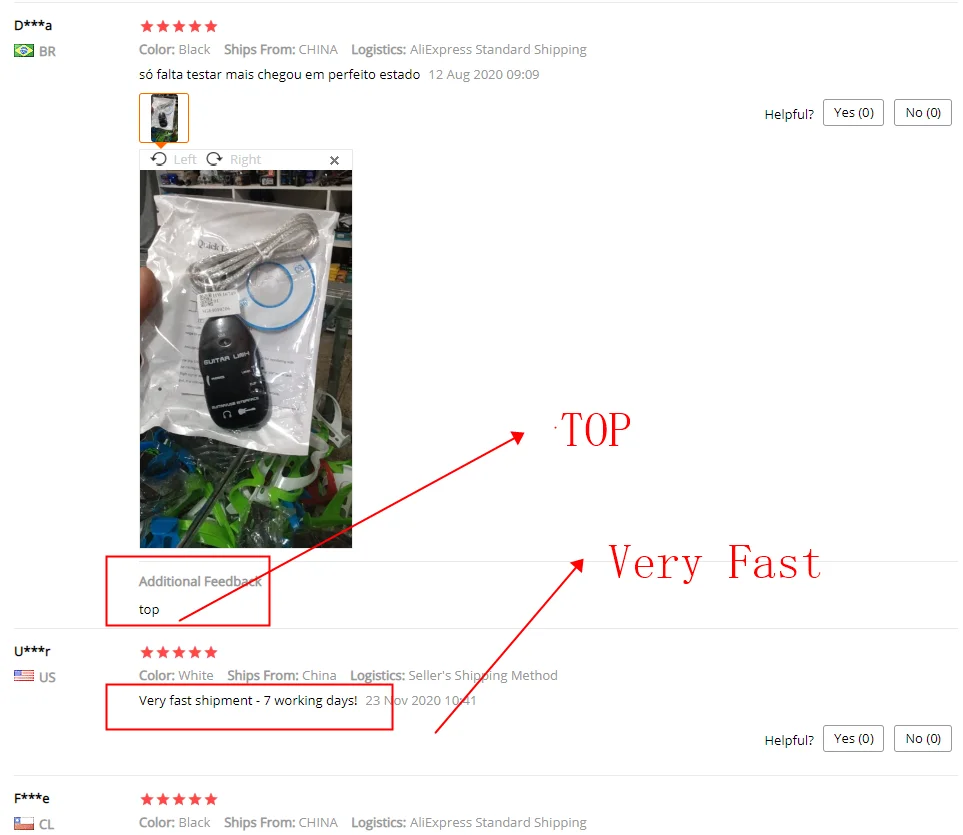Click the rotate Right icon above photo
The height and width of the screenshot is (835, 963).
[214, 160]
